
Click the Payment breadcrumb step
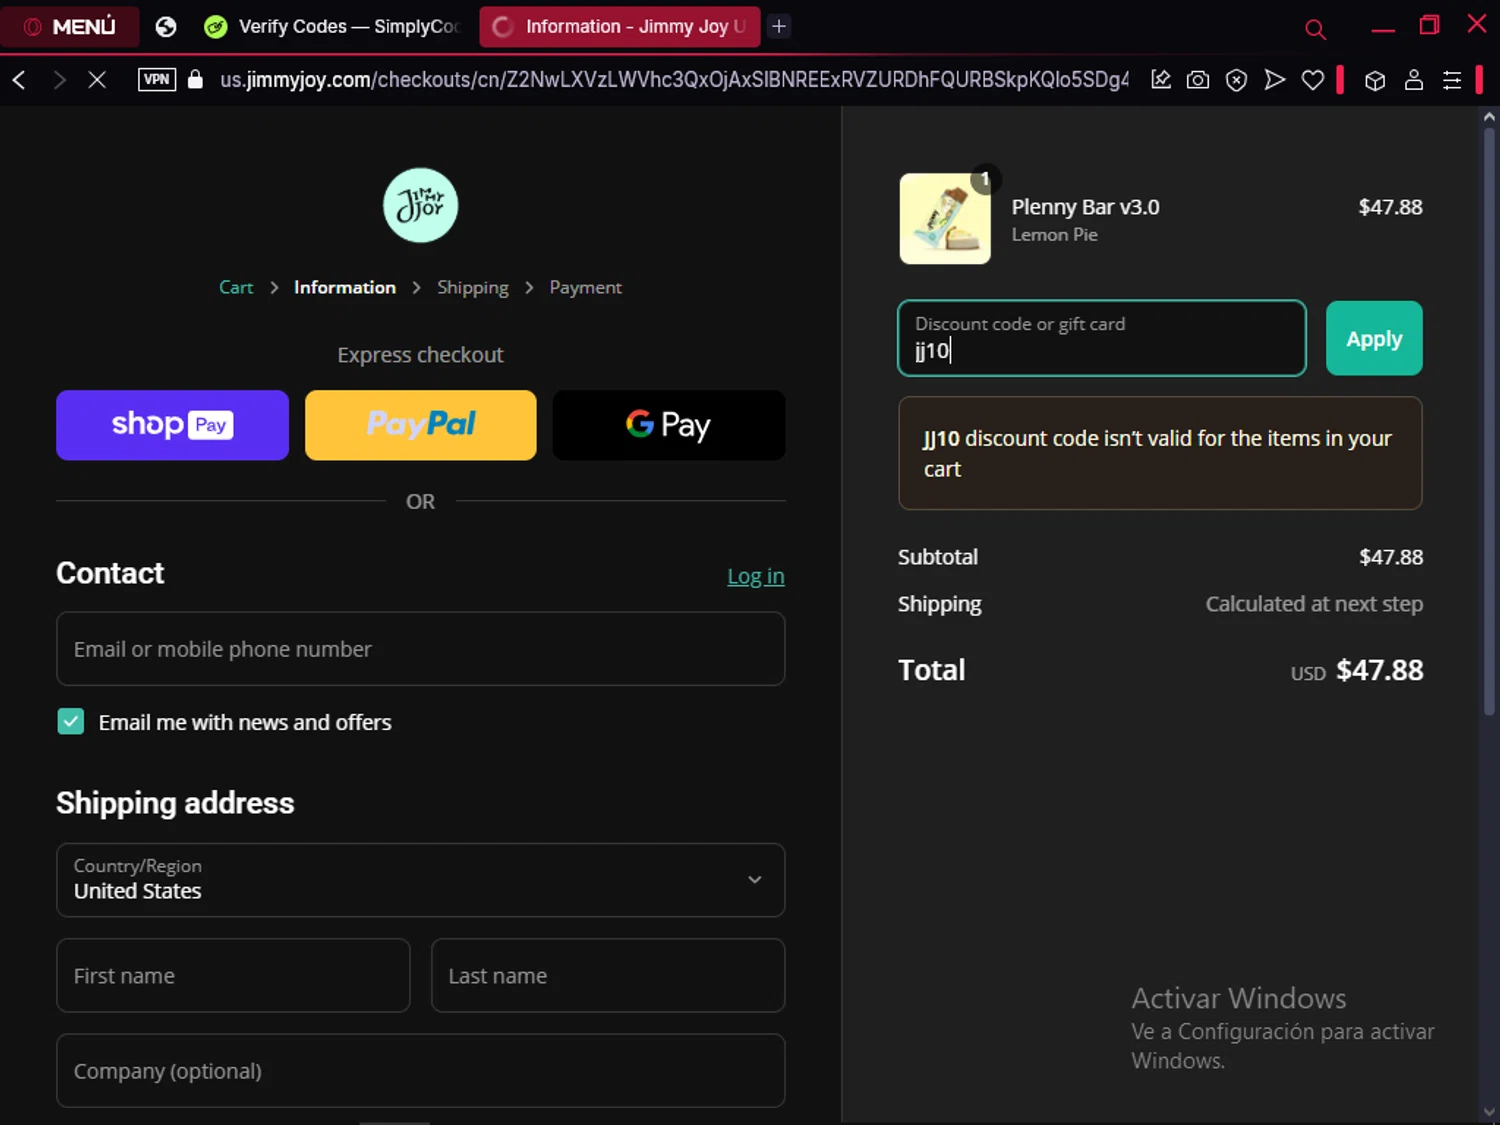point(586,288)
